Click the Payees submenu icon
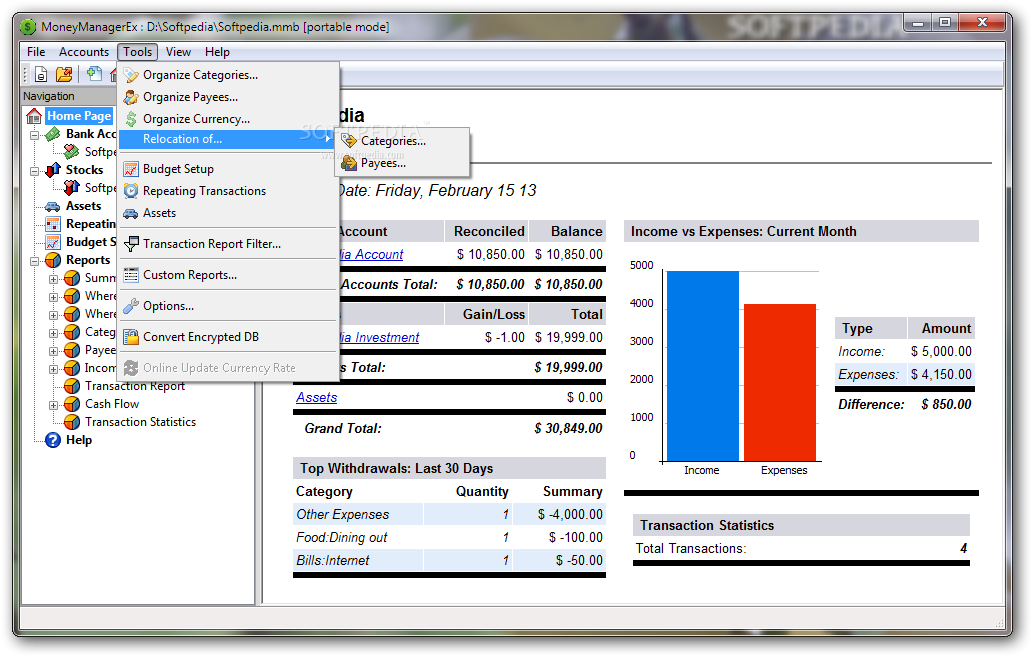1033x657 pixels. click(349, 163)
